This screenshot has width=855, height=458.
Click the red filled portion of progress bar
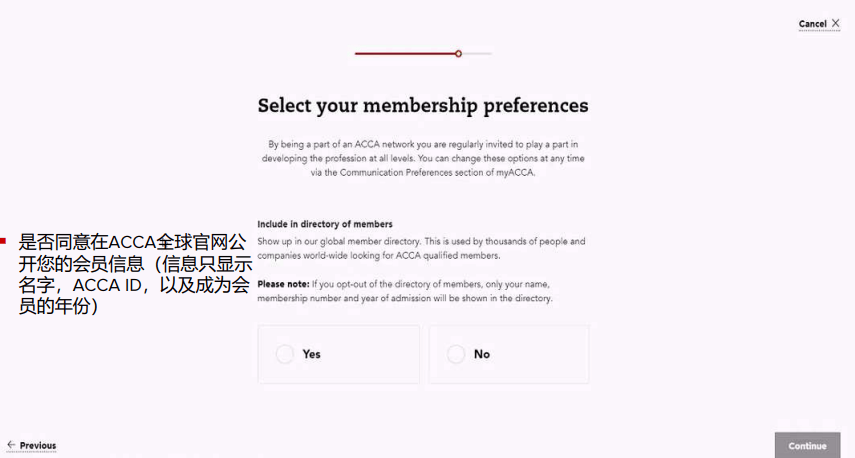(405, 53)
